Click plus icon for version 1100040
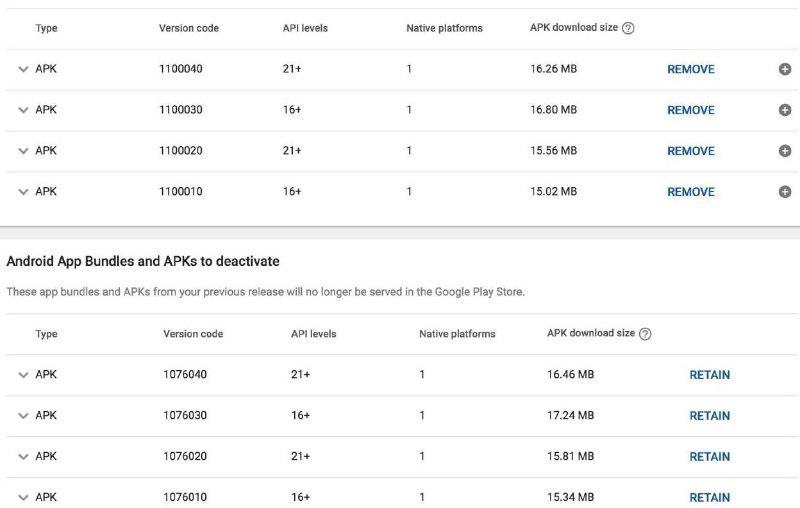This screenshot has height=508, width=800. (x=785, y=69)
